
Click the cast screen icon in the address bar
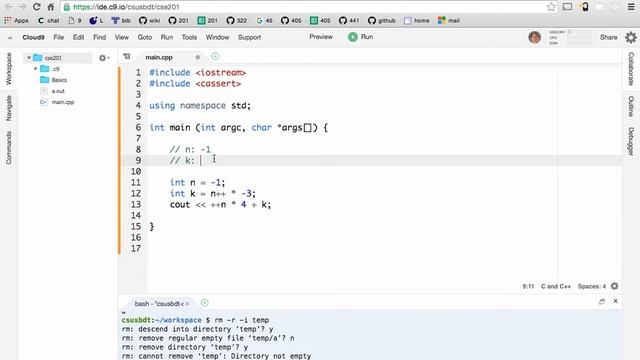pyautogui.click(x=567, y=7)
